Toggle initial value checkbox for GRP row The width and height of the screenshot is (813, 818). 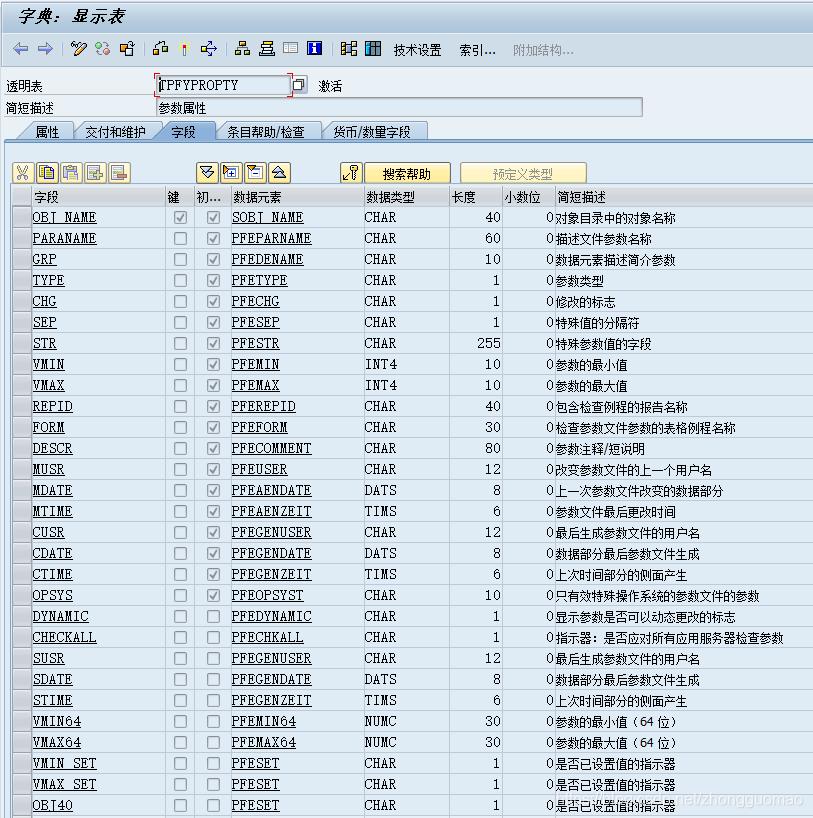[213, 259]
